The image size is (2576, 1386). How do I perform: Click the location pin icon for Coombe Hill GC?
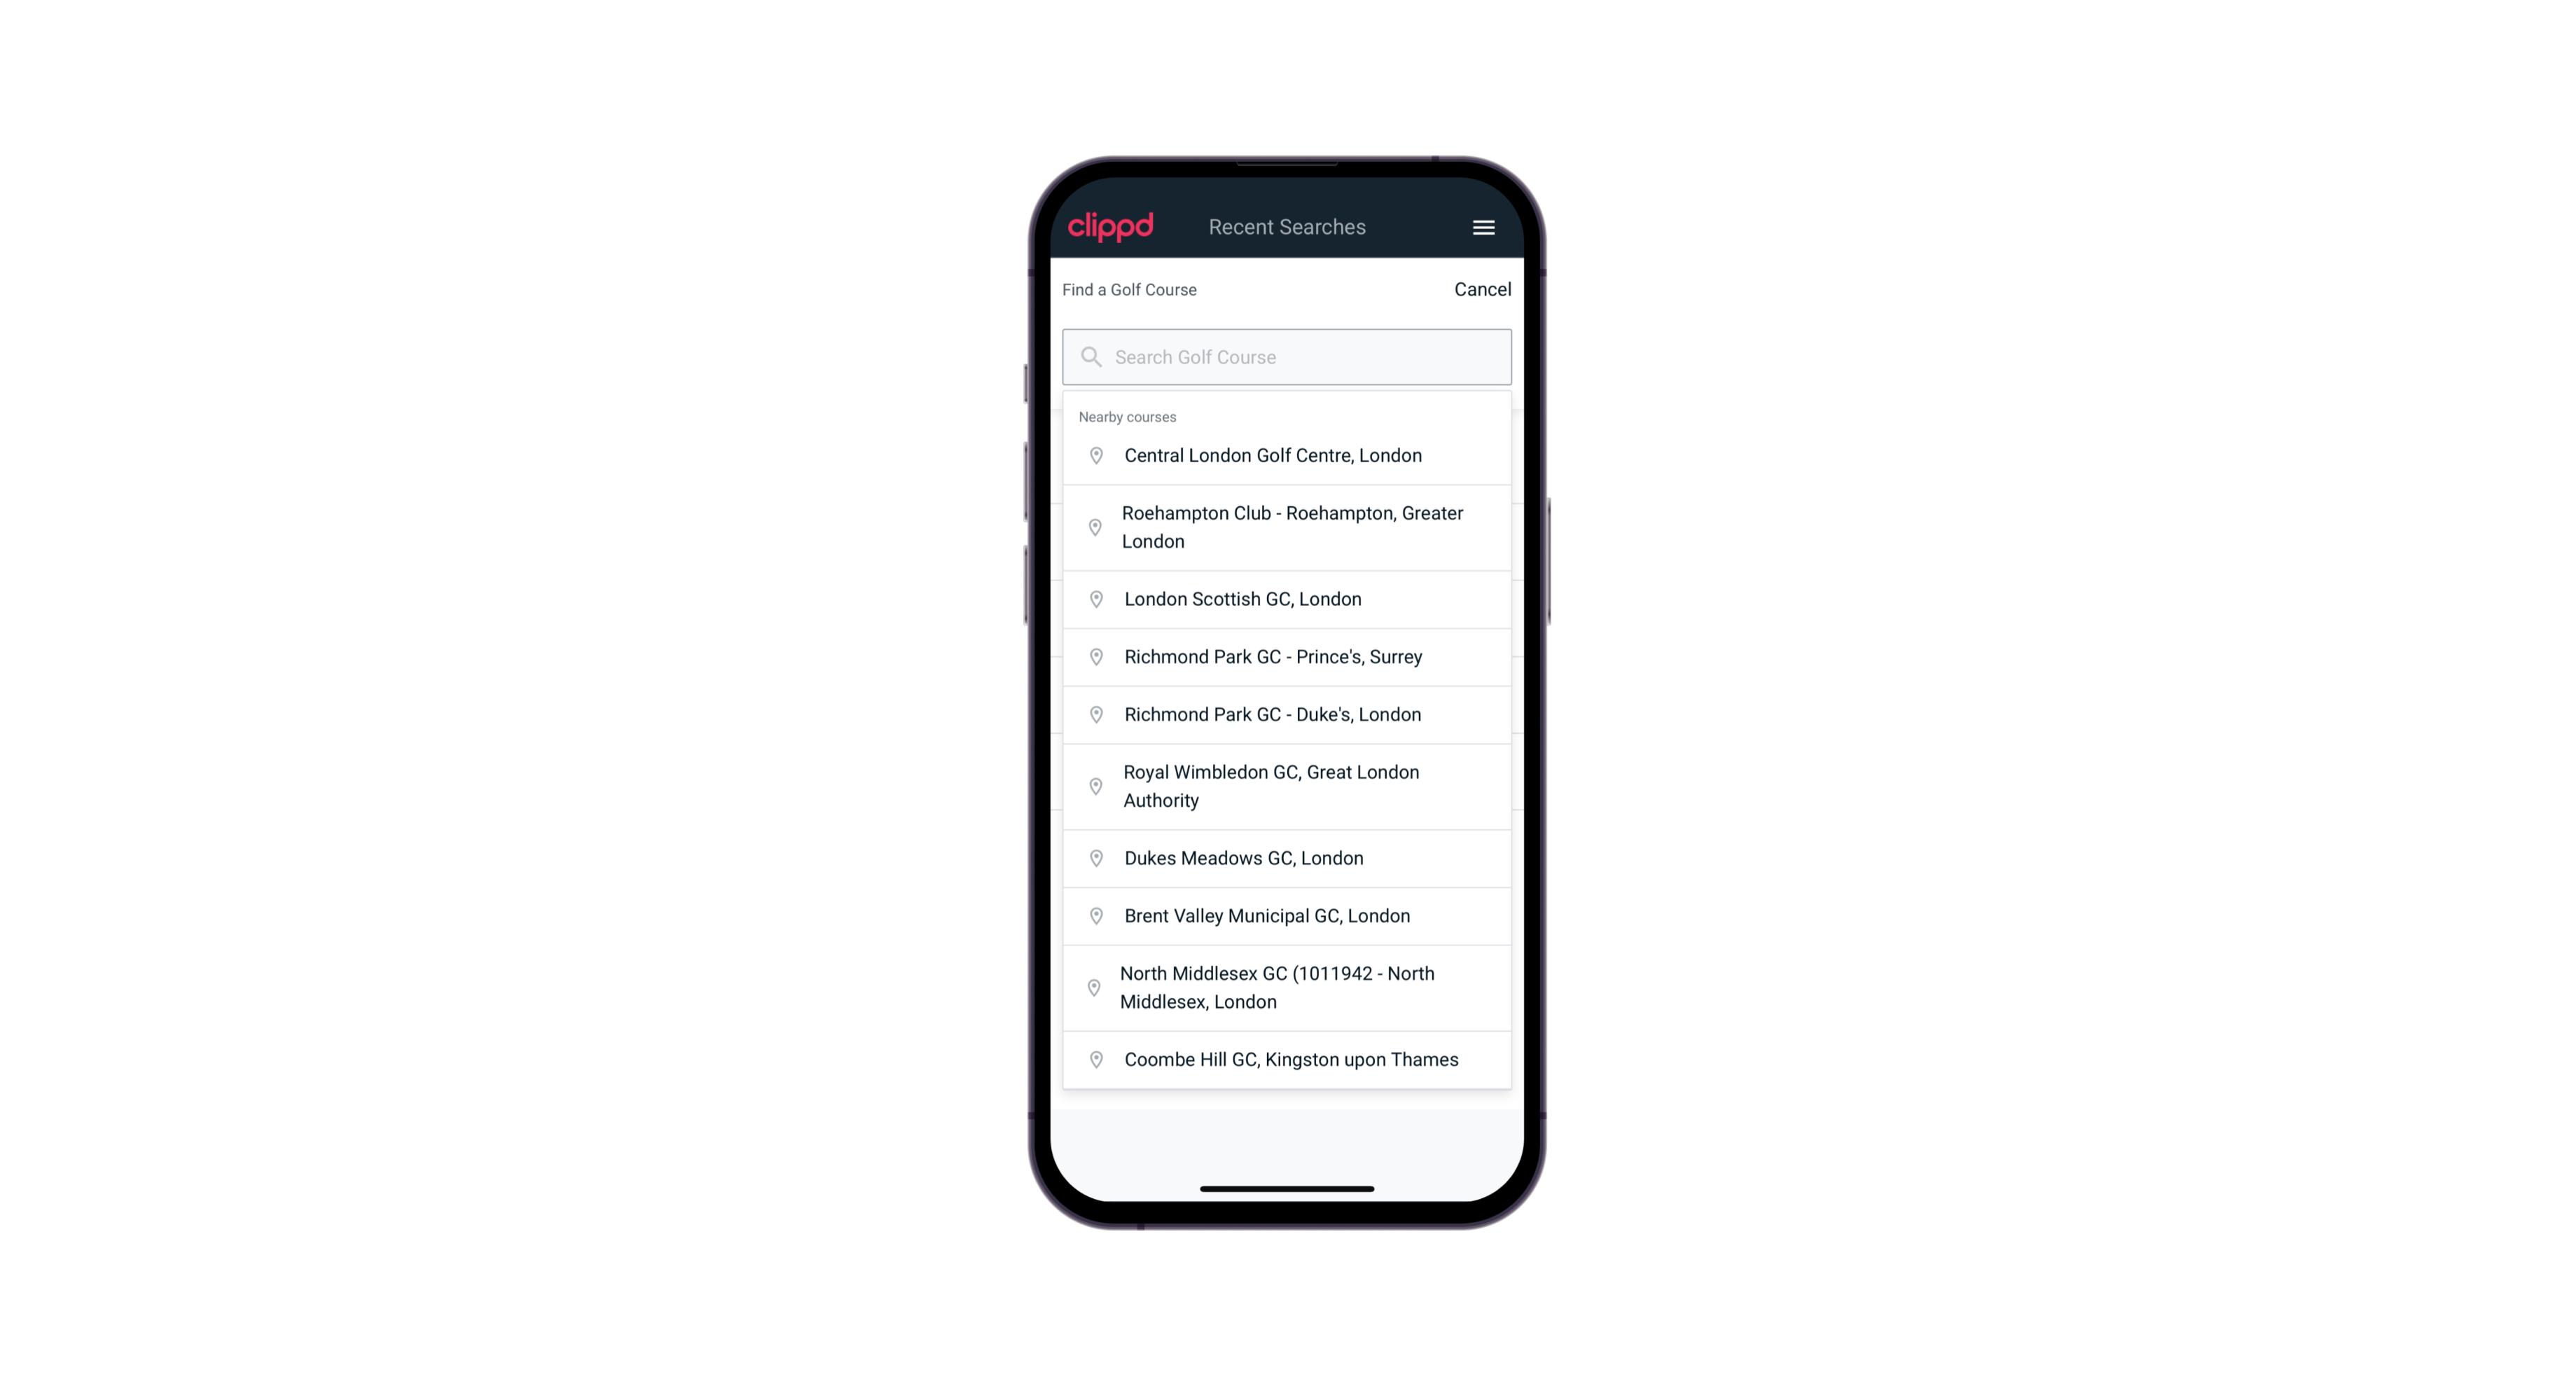coord(1093,1058)
